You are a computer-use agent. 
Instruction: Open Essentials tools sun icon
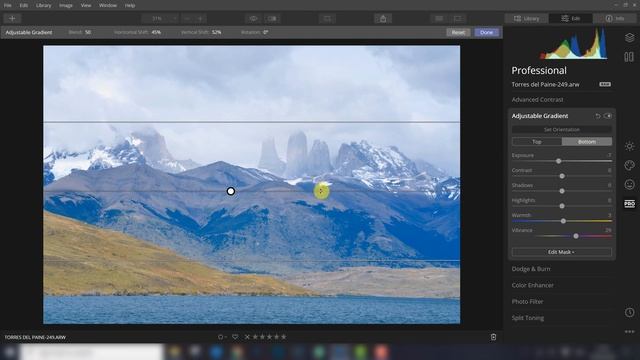coord(629,146)
